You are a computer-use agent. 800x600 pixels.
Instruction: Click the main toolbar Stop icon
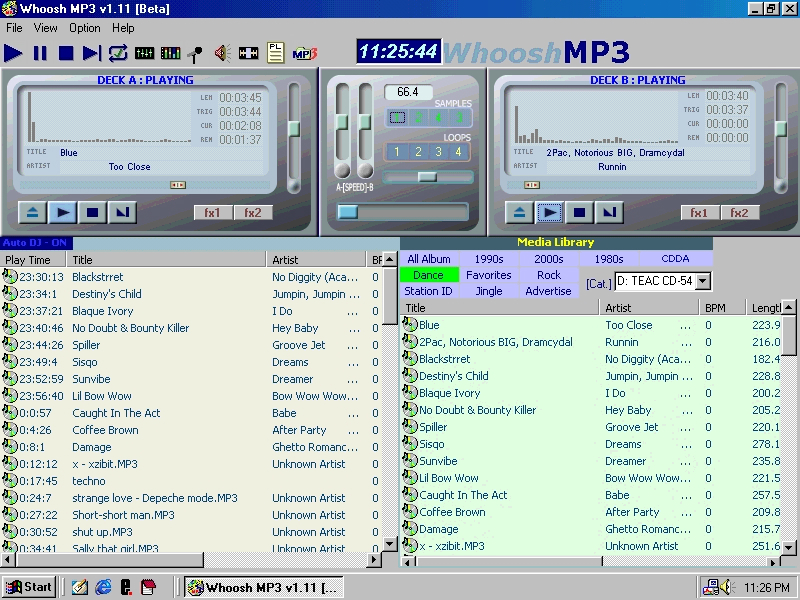click(66, 53)
